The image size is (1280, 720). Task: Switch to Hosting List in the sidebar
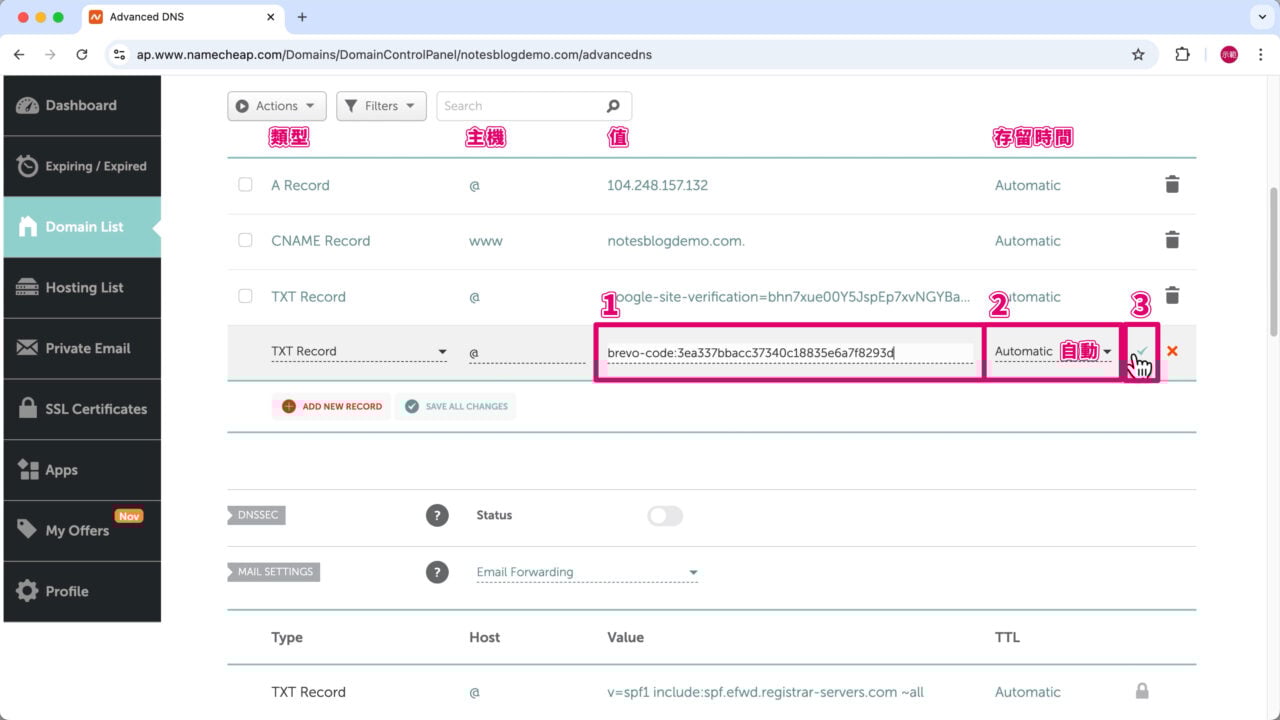tap(80, 288)
